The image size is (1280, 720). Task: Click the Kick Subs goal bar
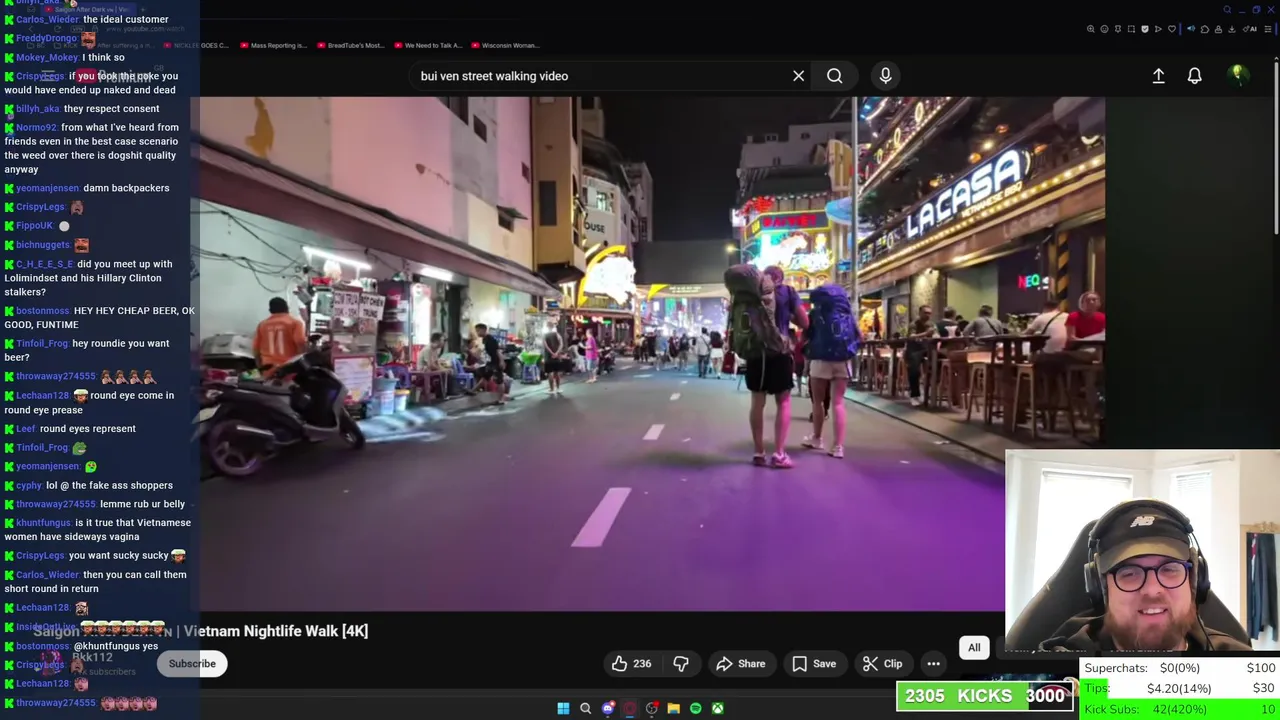click(1179, 709)
